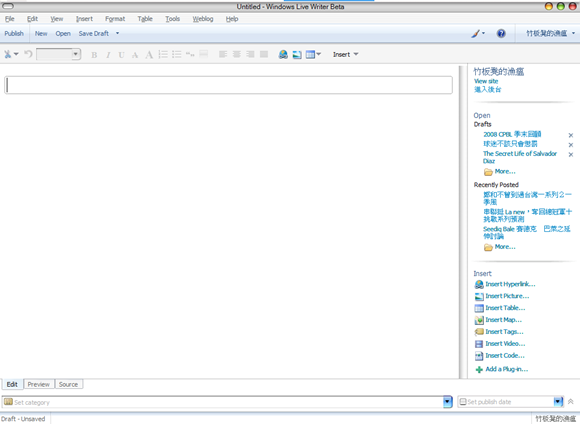
Task: Click the toolbar table icon
Action: point(310,55)
